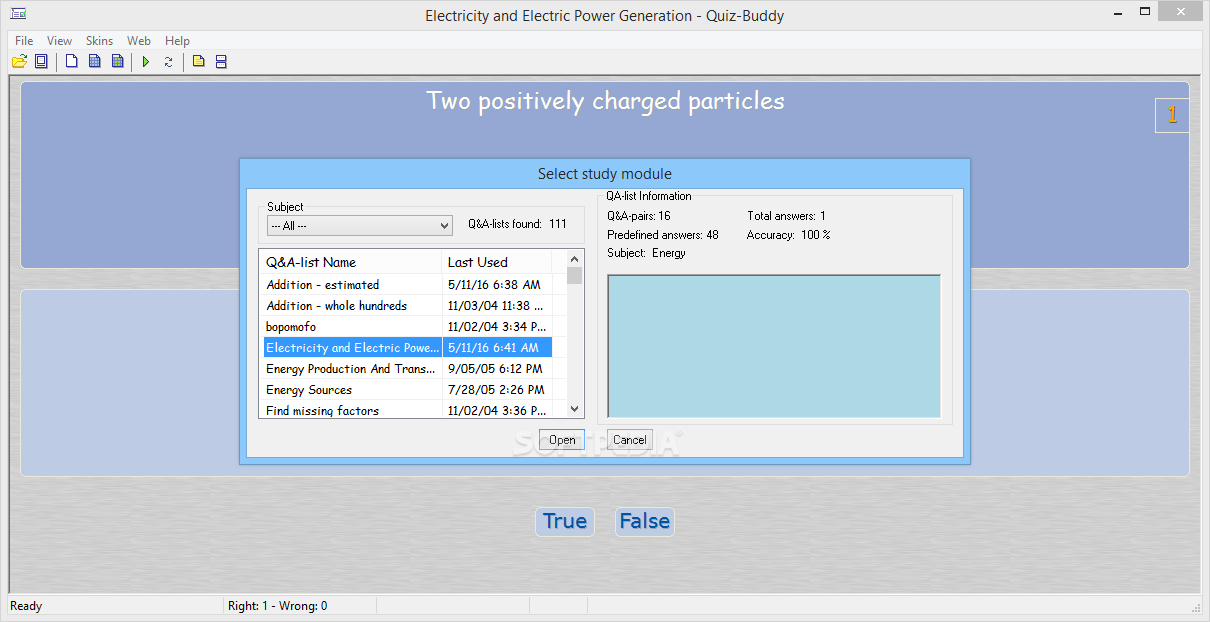Click the '9/05/05 6:12 PM' date cell
1210x622 pixels.
pos(497,369)
